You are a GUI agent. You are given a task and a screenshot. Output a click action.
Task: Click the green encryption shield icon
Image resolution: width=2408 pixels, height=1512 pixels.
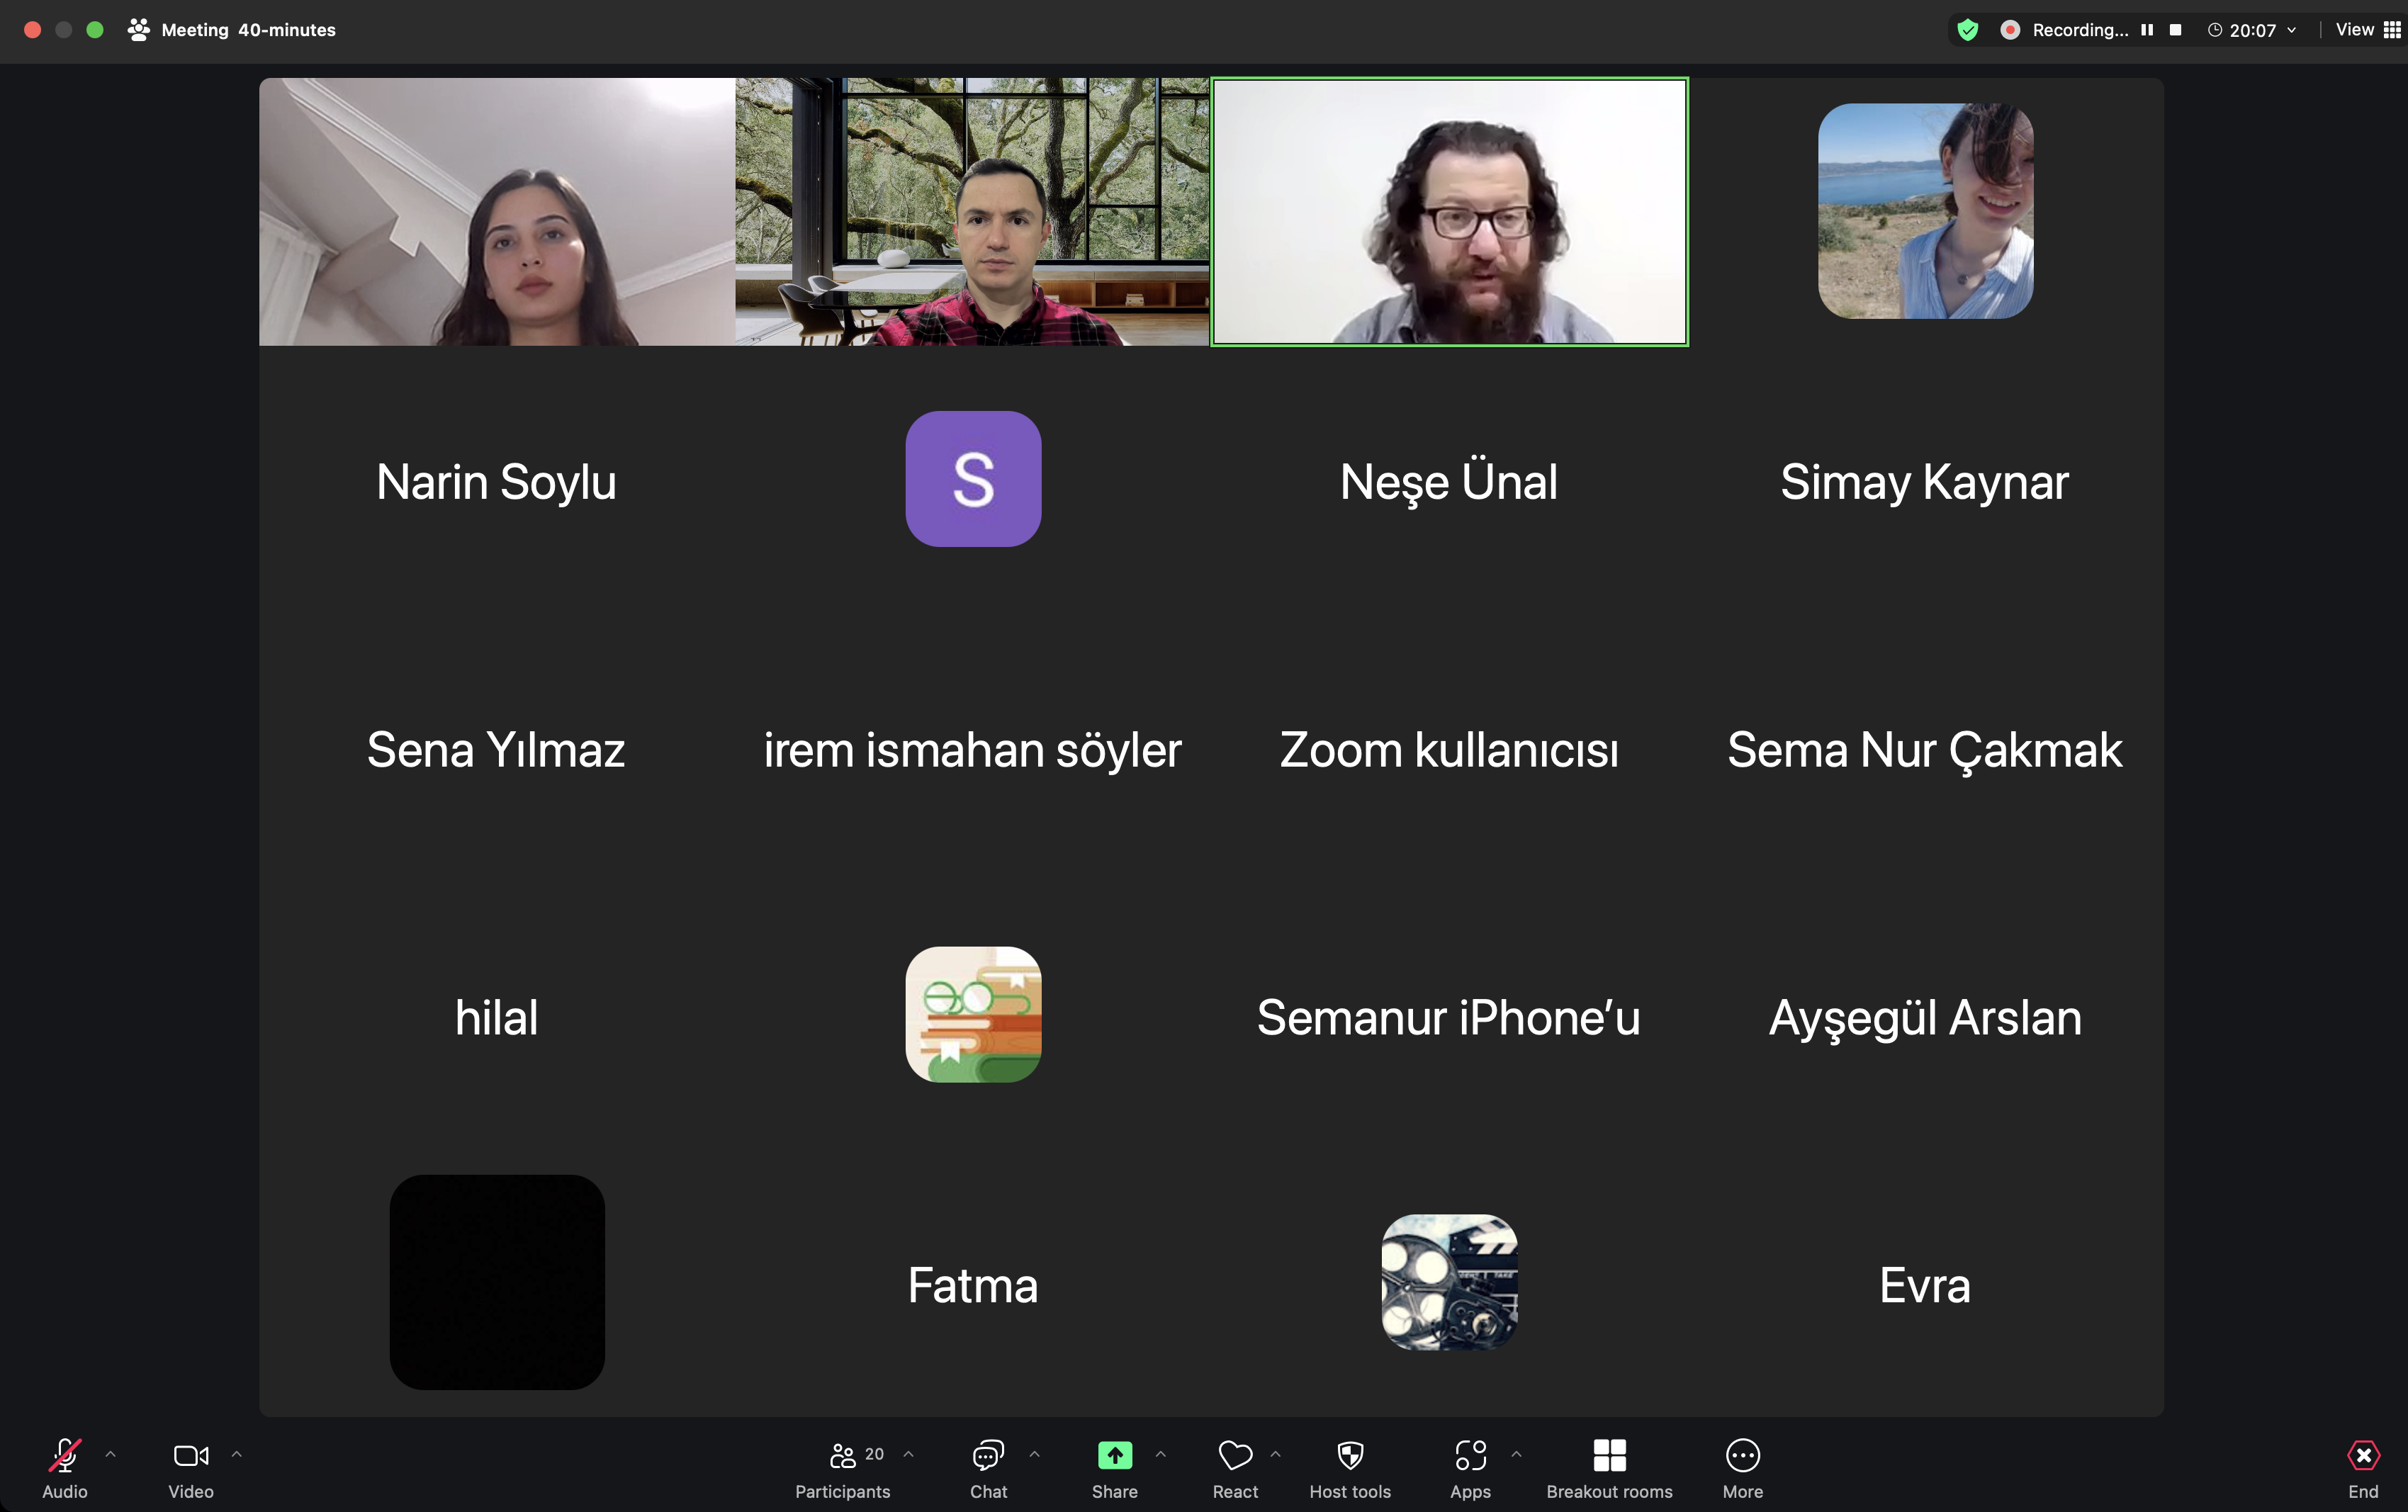(1967, 30)
